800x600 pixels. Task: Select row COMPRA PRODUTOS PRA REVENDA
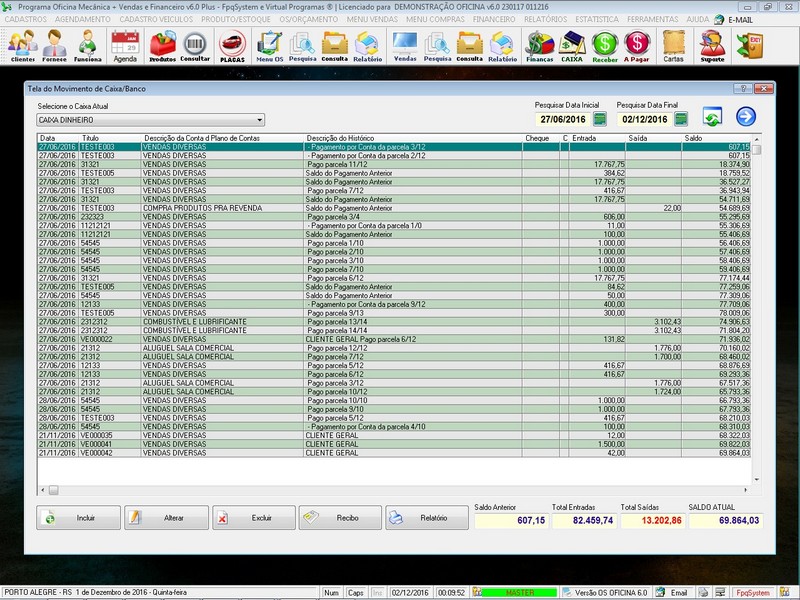pos(394,208)
